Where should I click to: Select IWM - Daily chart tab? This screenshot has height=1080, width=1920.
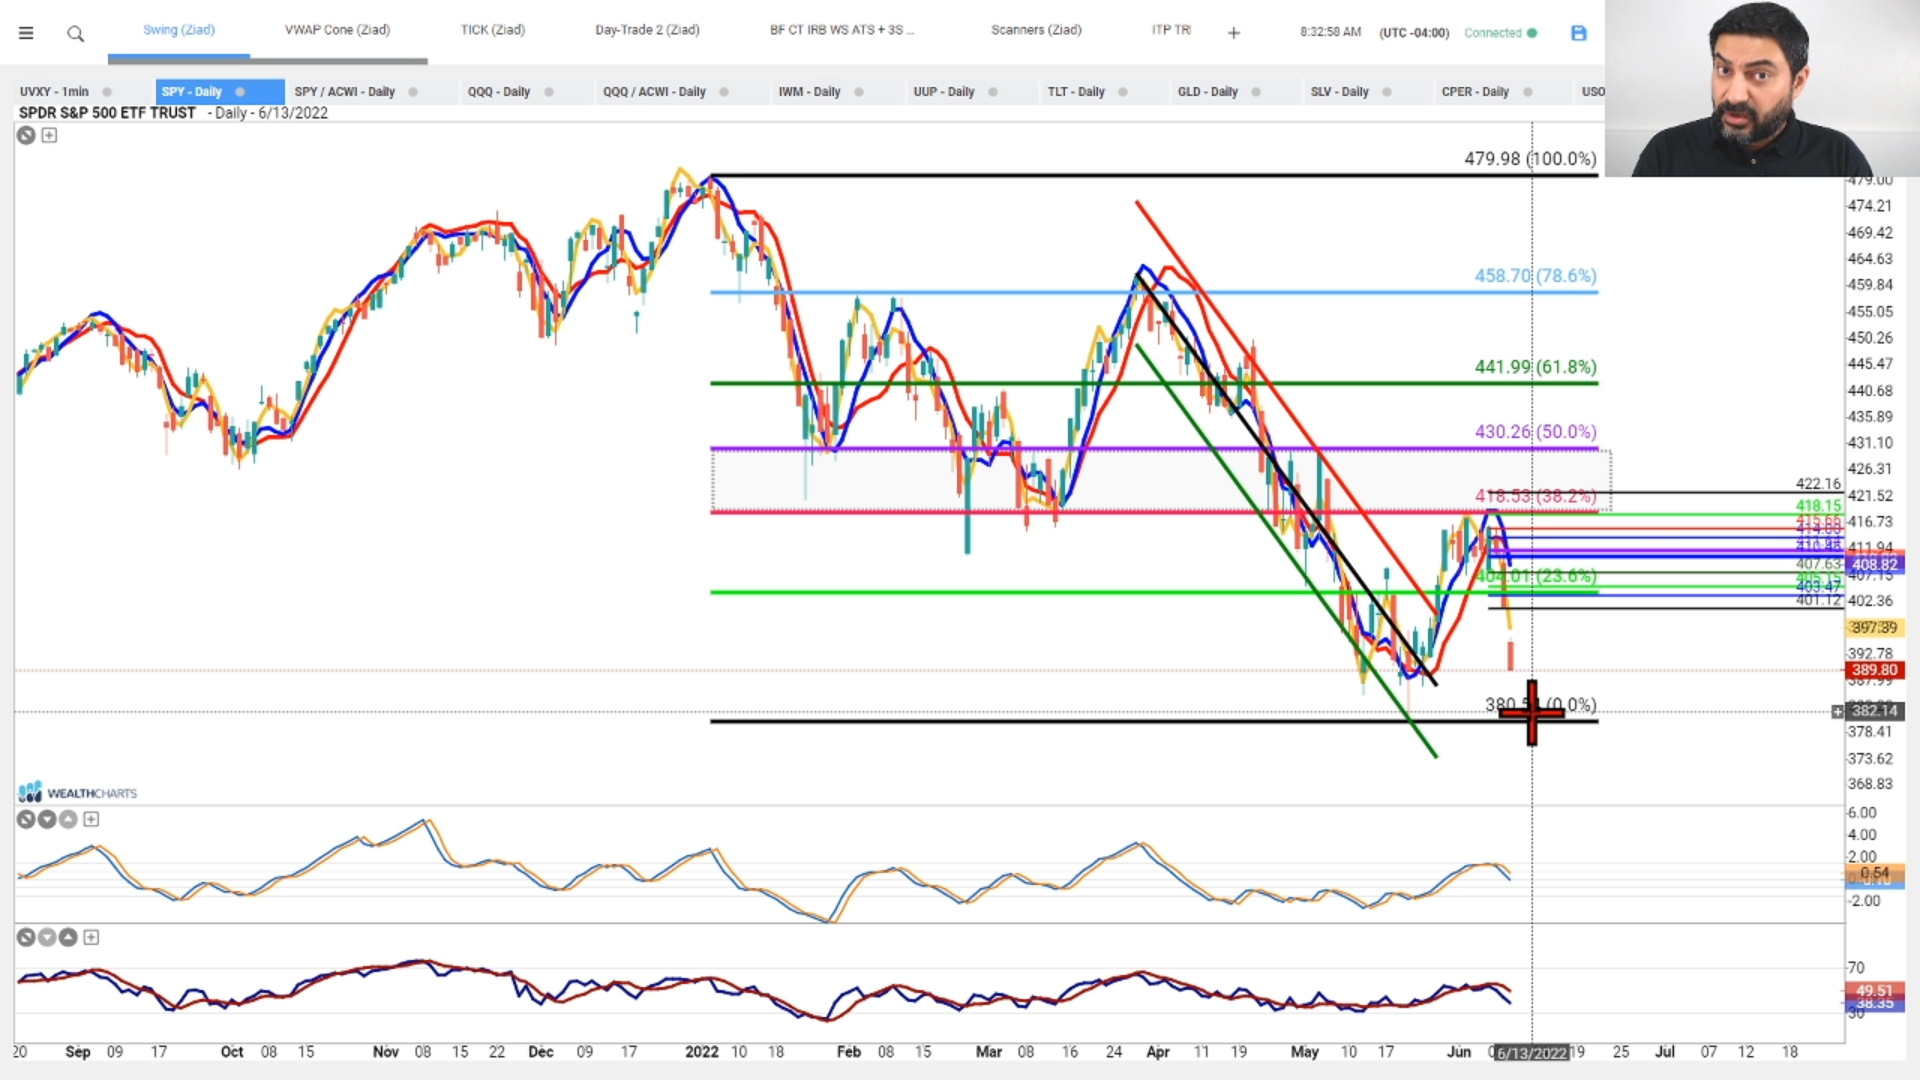(x=809, y=92)
